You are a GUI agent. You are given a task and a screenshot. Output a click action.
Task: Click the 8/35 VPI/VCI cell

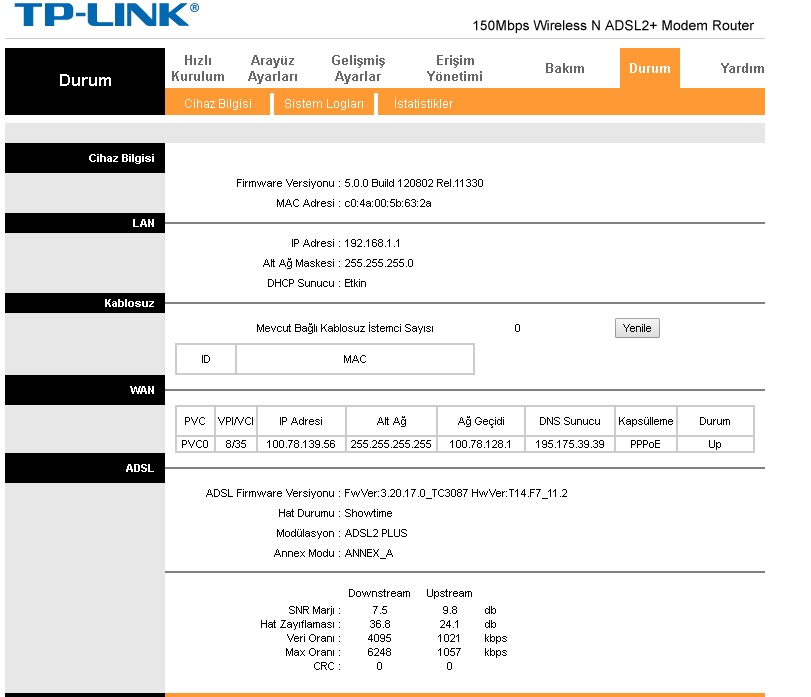click(236, 444)
